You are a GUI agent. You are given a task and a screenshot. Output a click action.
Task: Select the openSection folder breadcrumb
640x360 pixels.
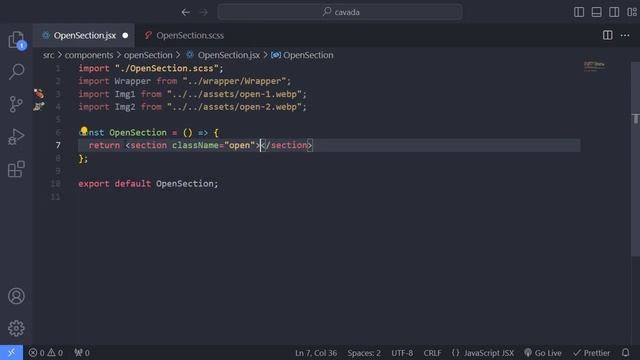point(148,55)
